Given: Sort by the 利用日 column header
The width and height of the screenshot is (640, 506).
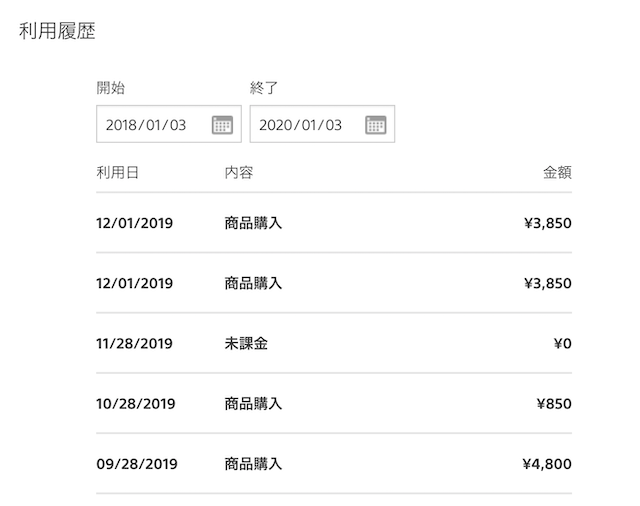Looking at the screenshot, I should [117, 173].
